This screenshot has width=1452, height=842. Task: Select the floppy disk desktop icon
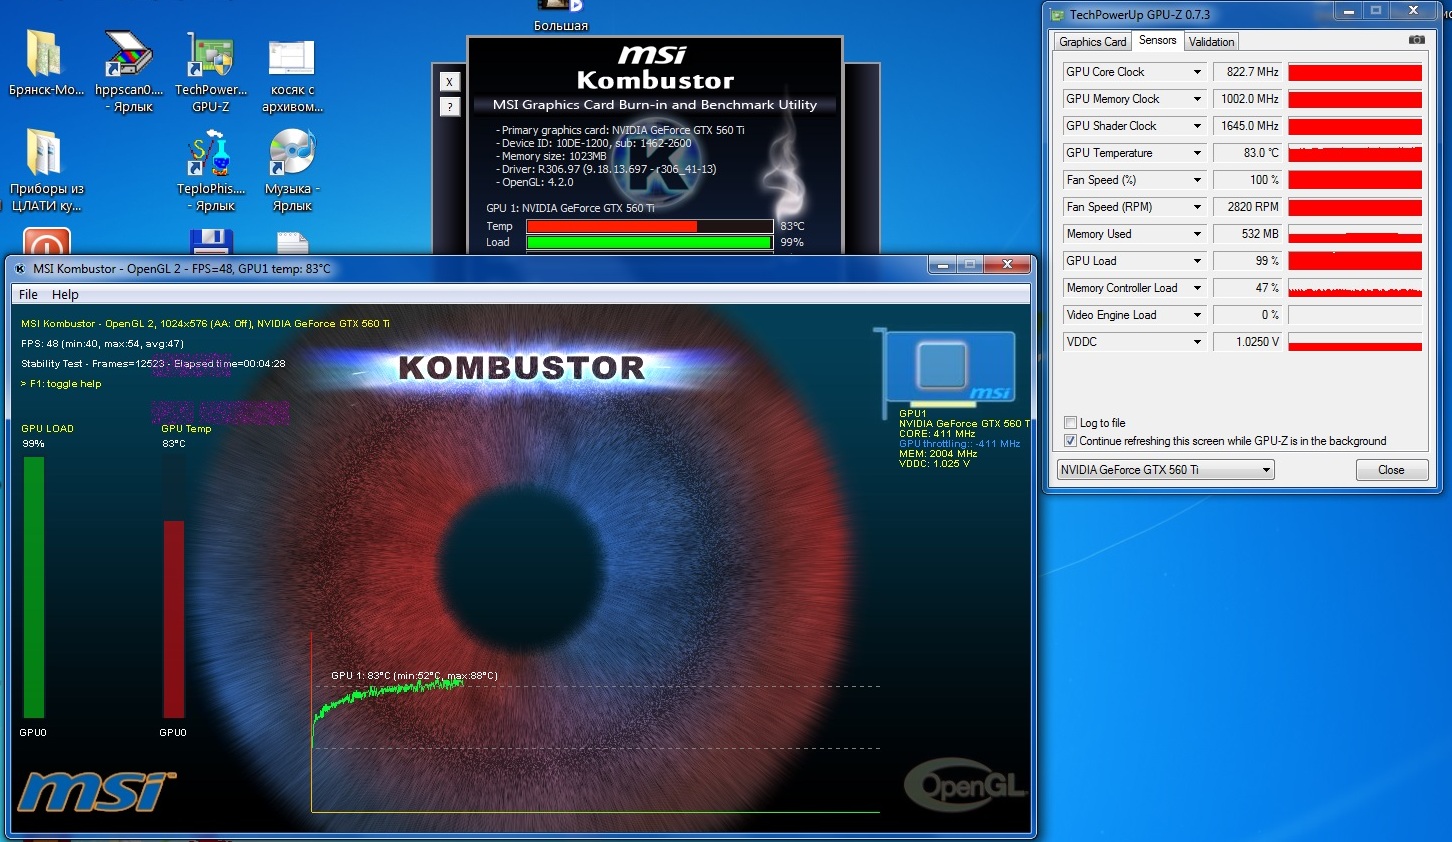[211, 242]
